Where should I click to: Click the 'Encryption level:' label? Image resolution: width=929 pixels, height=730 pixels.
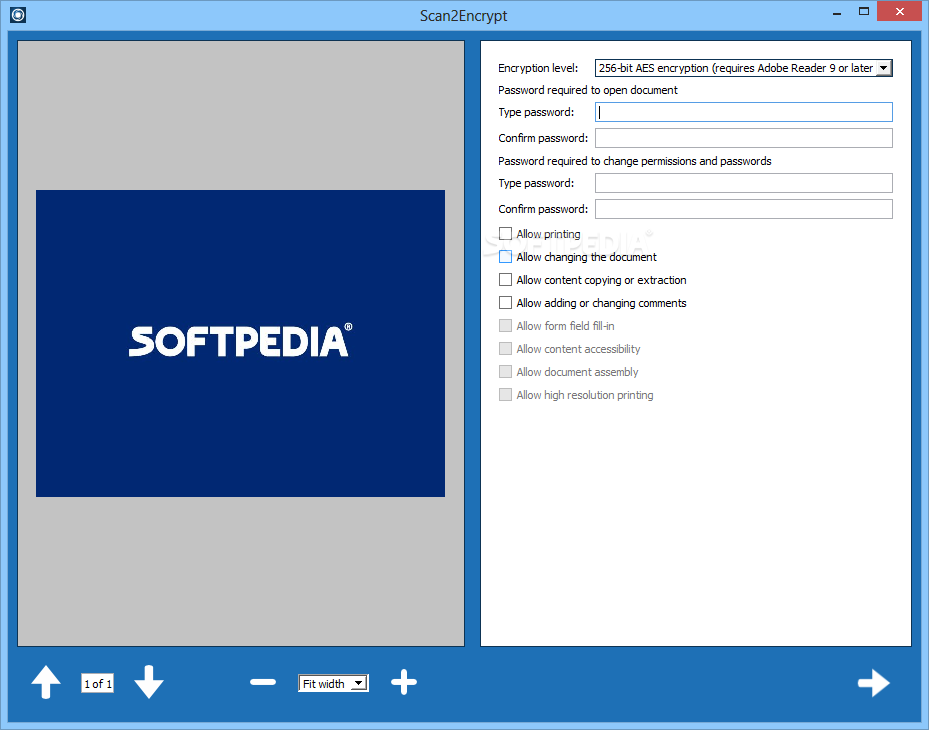538,68
